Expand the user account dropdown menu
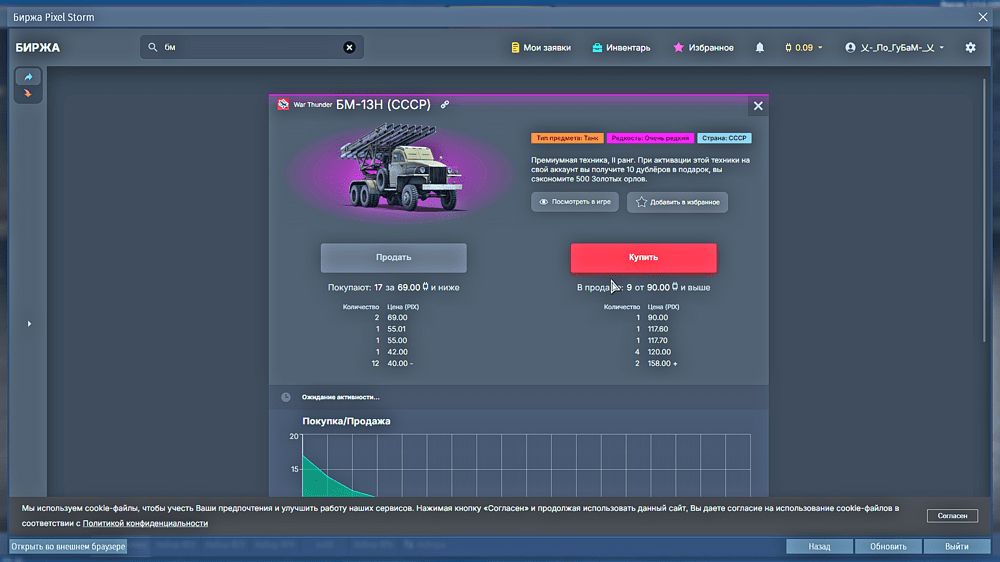 coord(894,48)
